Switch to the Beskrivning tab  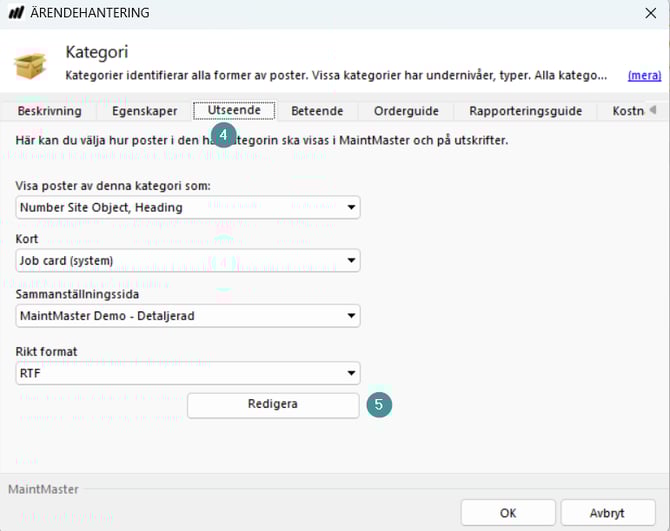click(49, 111)
